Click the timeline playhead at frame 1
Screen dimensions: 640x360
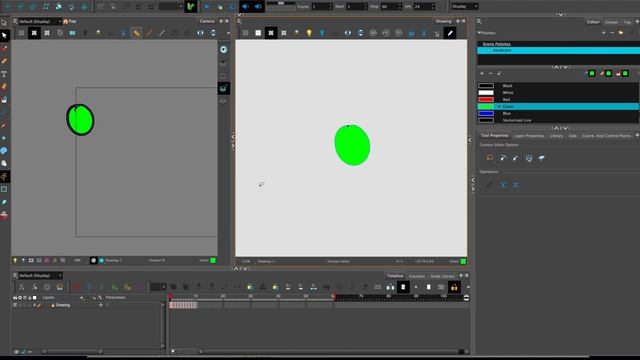point(170,297)
